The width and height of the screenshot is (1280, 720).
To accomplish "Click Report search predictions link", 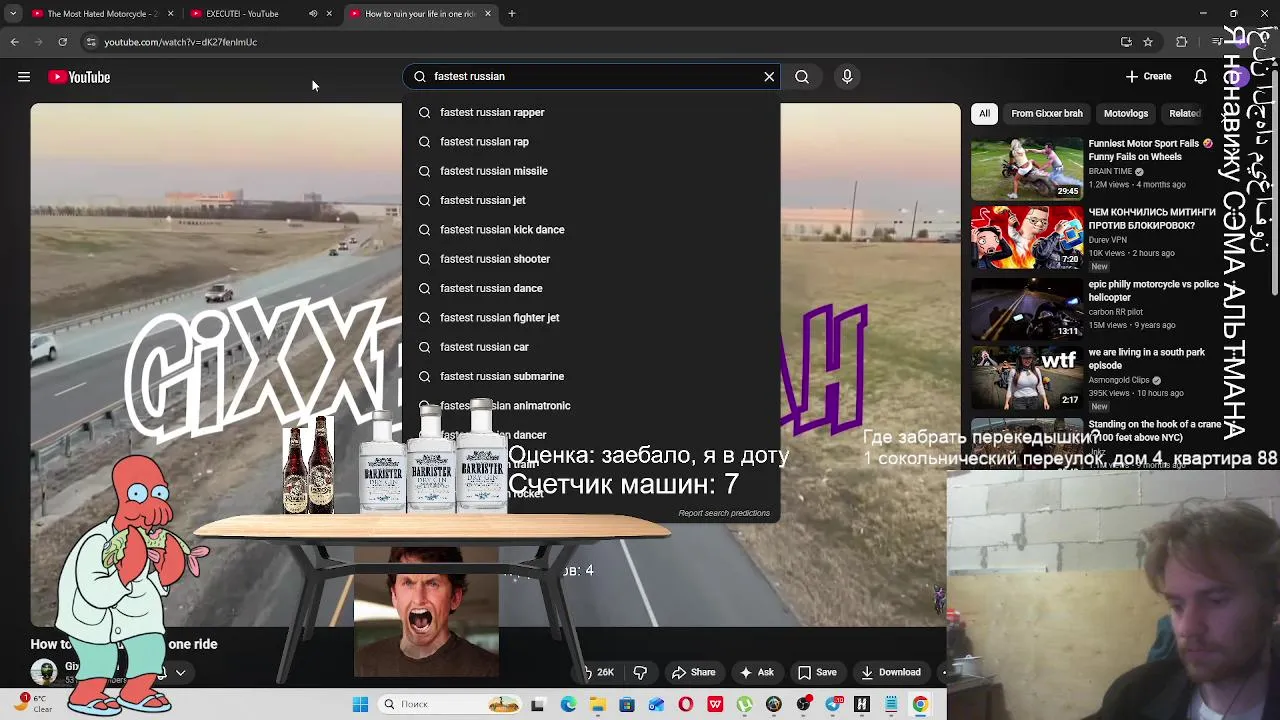I will (724, 513).
